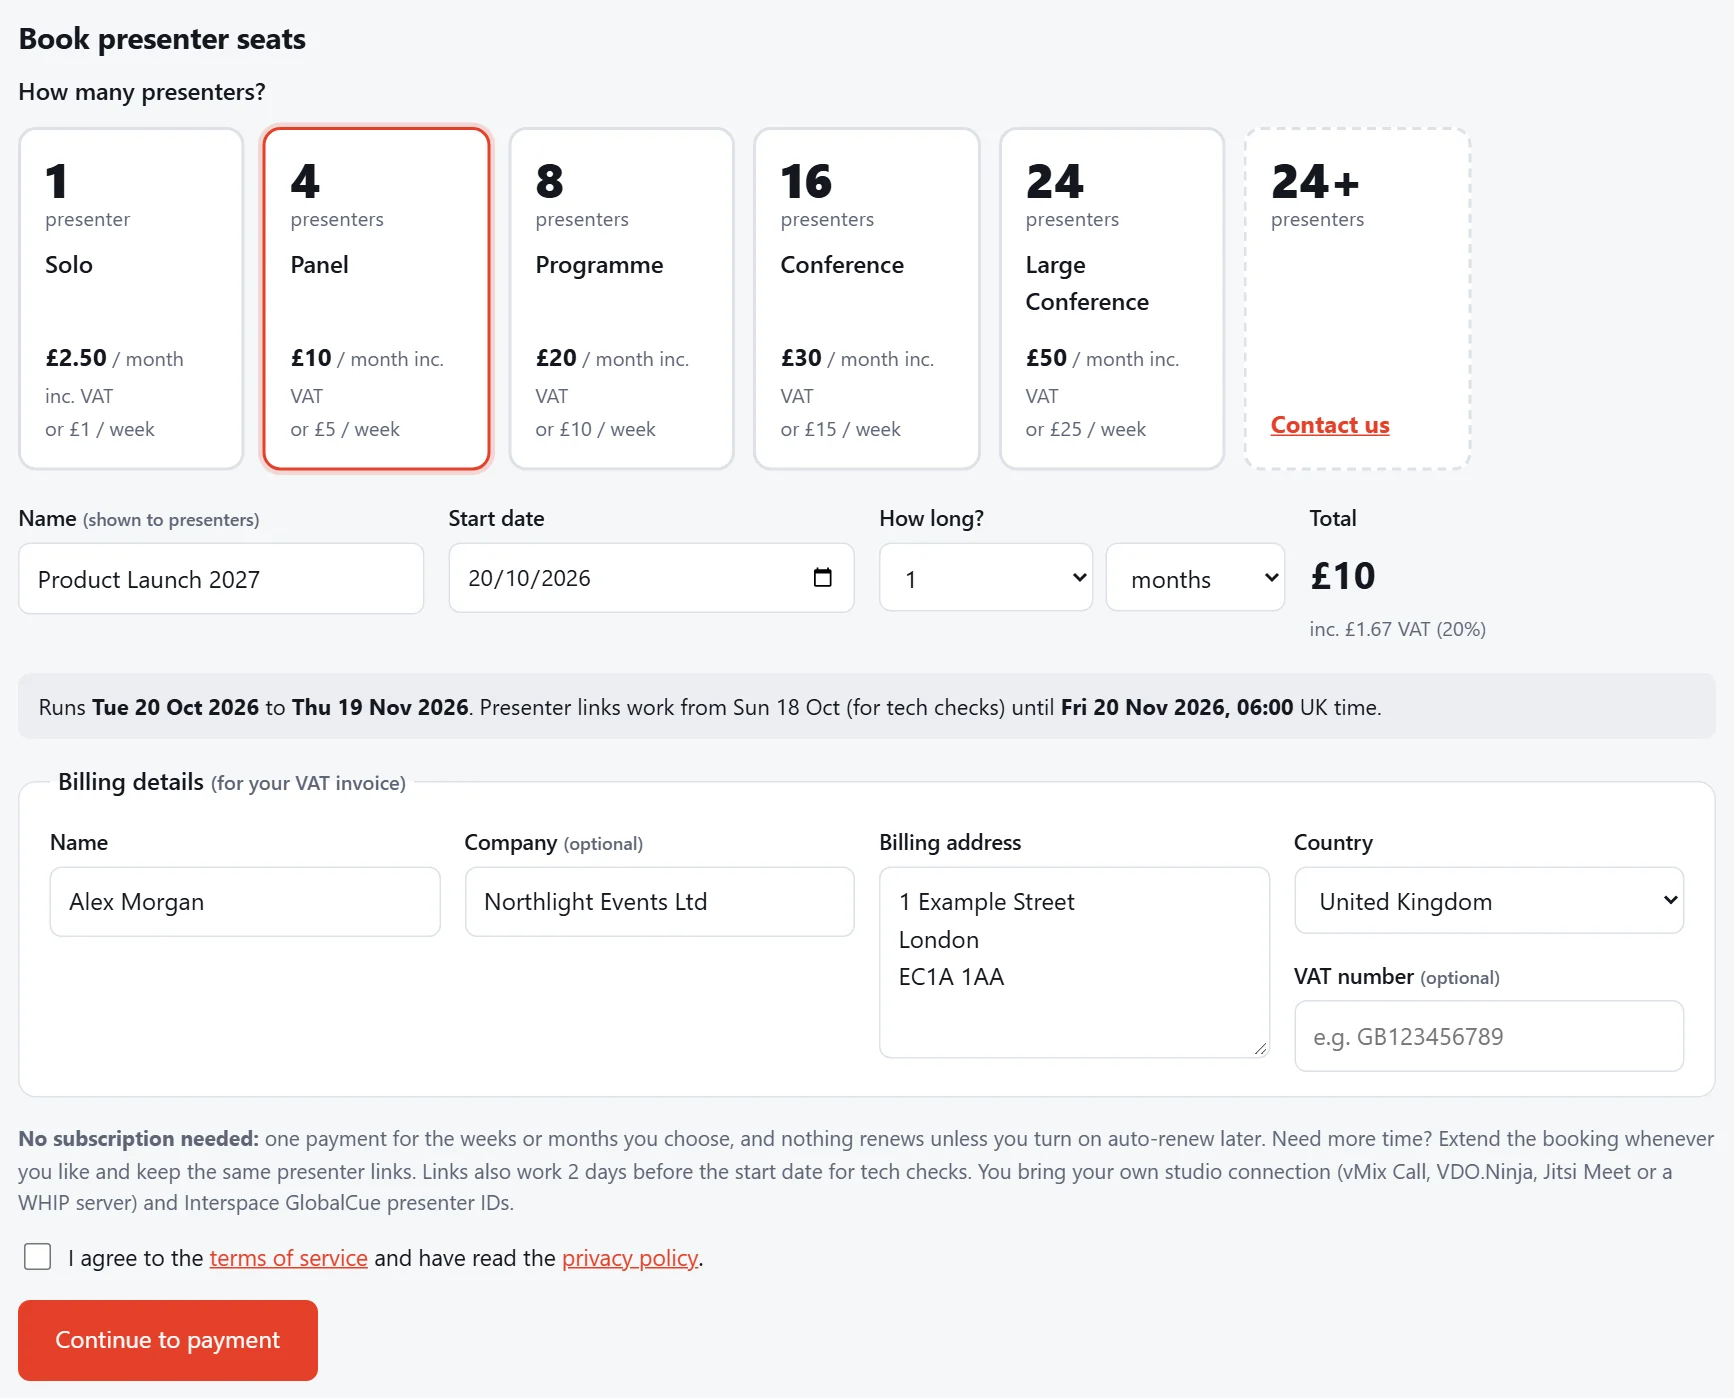Click Continue to payment button
Viewport: 1734px width, 1398px height.
coord(168,1340)
